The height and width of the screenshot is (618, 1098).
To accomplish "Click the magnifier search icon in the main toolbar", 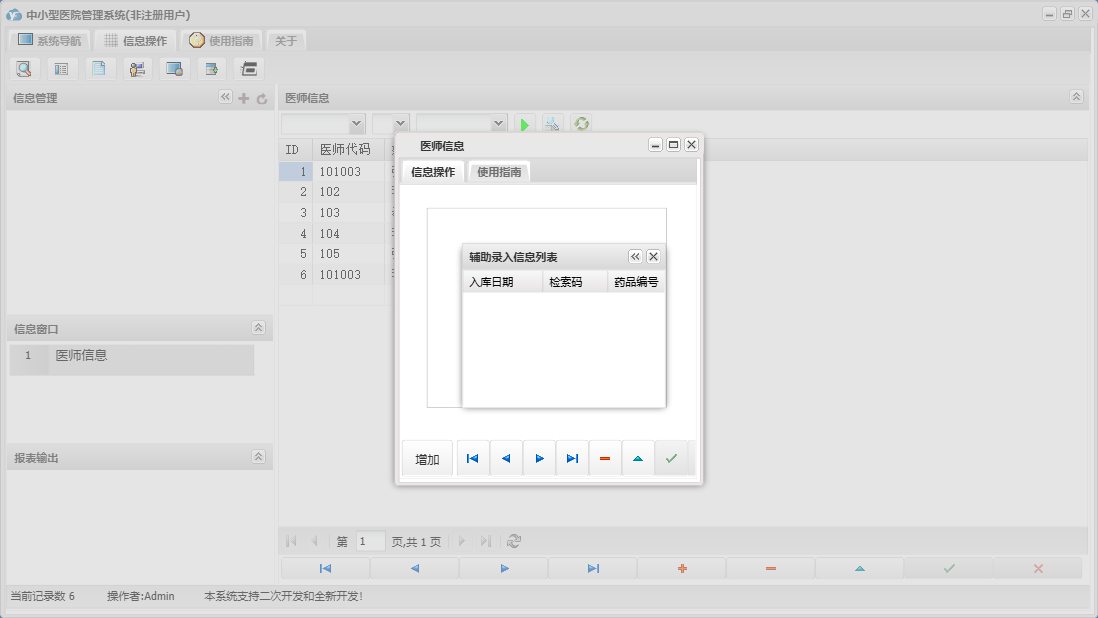I will [x=23, y=69].
